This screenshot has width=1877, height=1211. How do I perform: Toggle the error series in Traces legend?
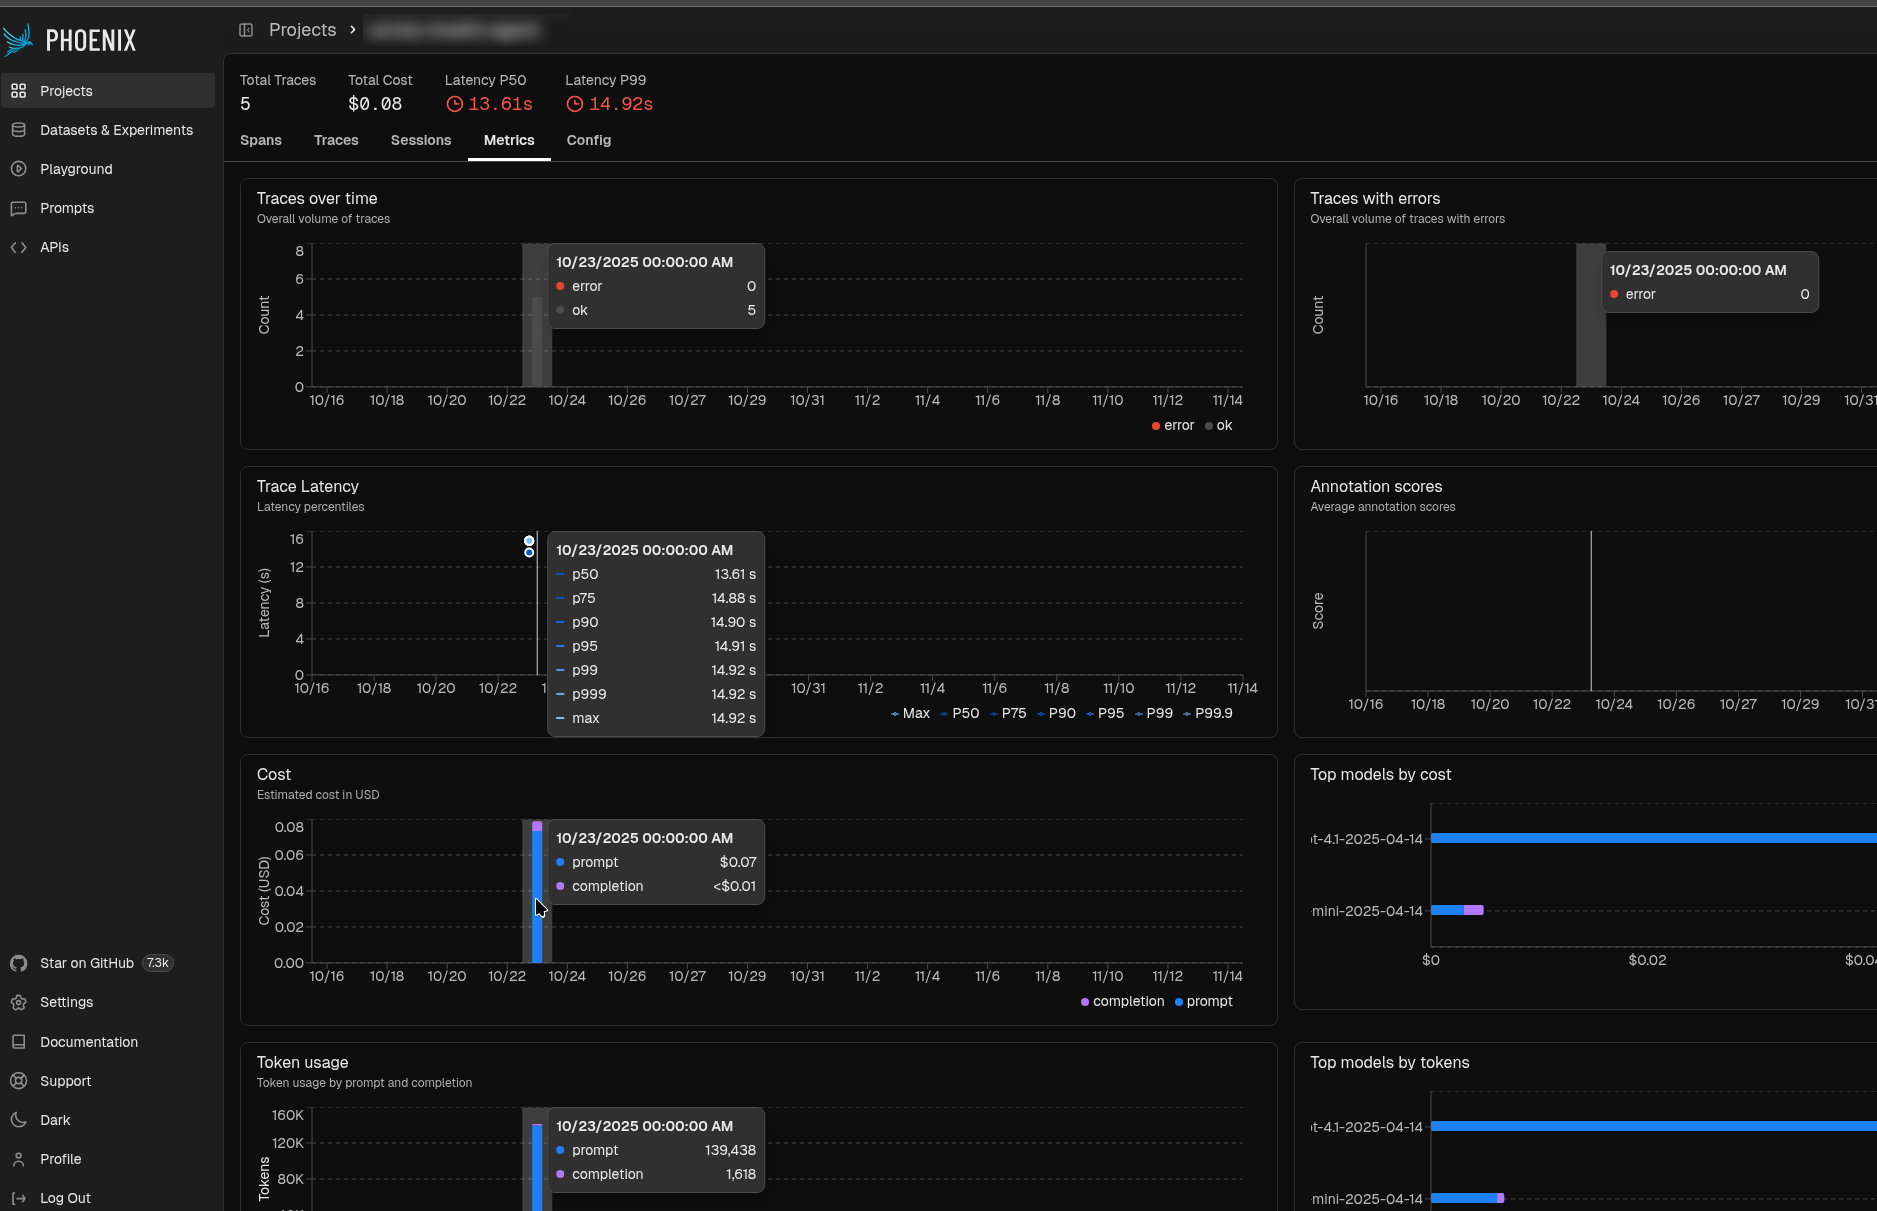pos(1173,426)
